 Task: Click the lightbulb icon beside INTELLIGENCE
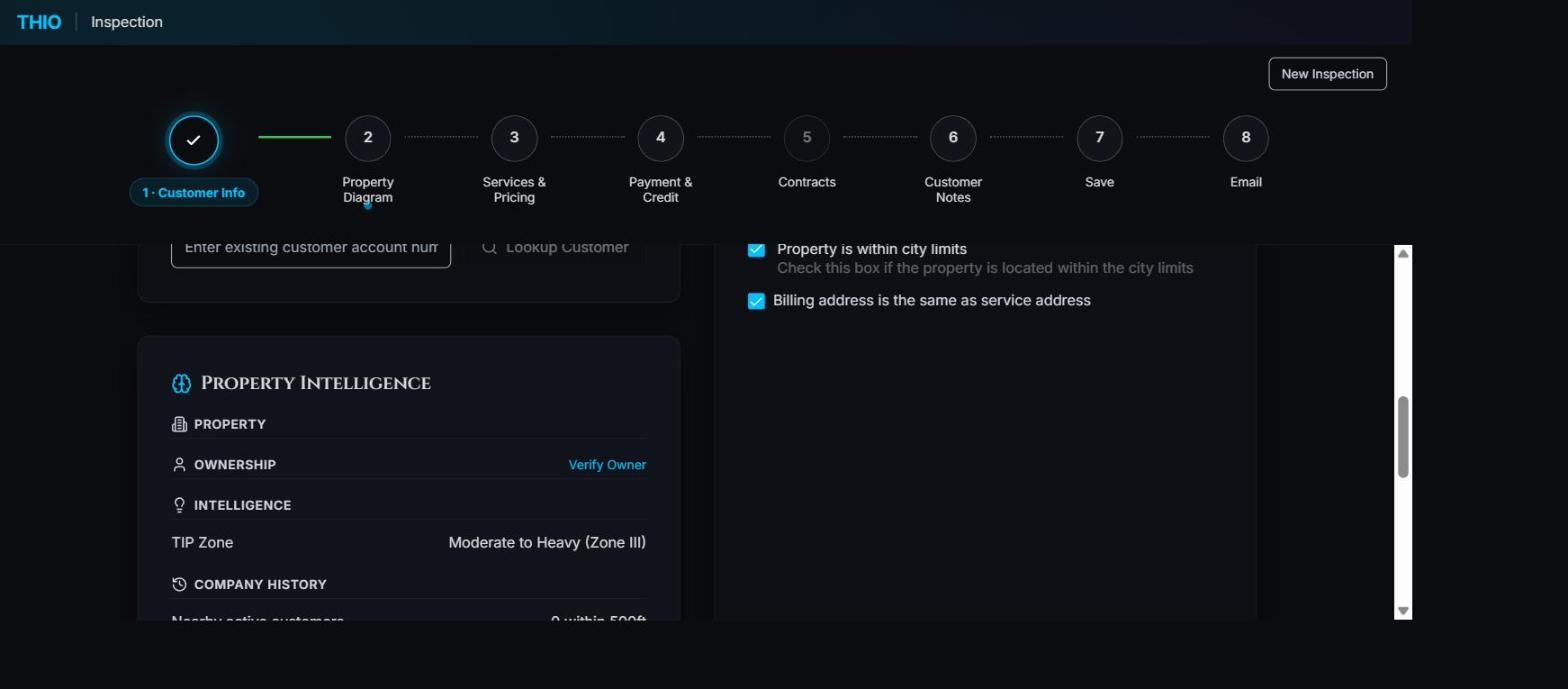(179, 505)
